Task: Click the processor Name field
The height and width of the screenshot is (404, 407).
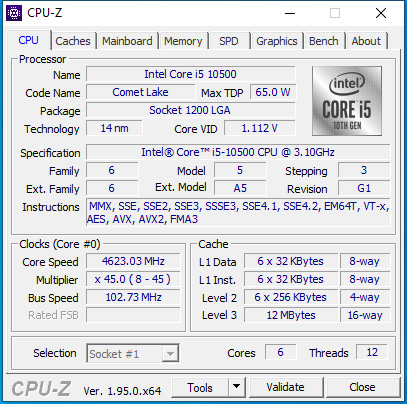Action: [x=191, y=74]
